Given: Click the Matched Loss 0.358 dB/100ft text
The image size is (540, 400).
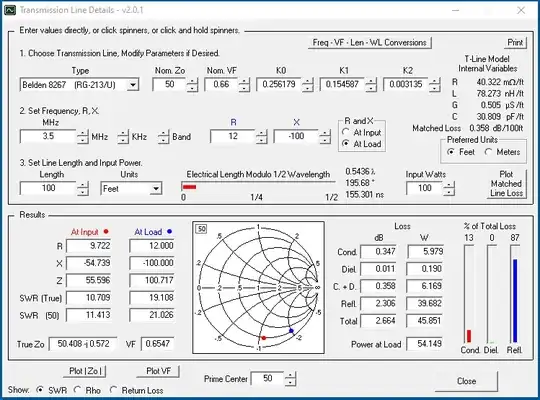Looking at the screenshot, I should point(468,128).
